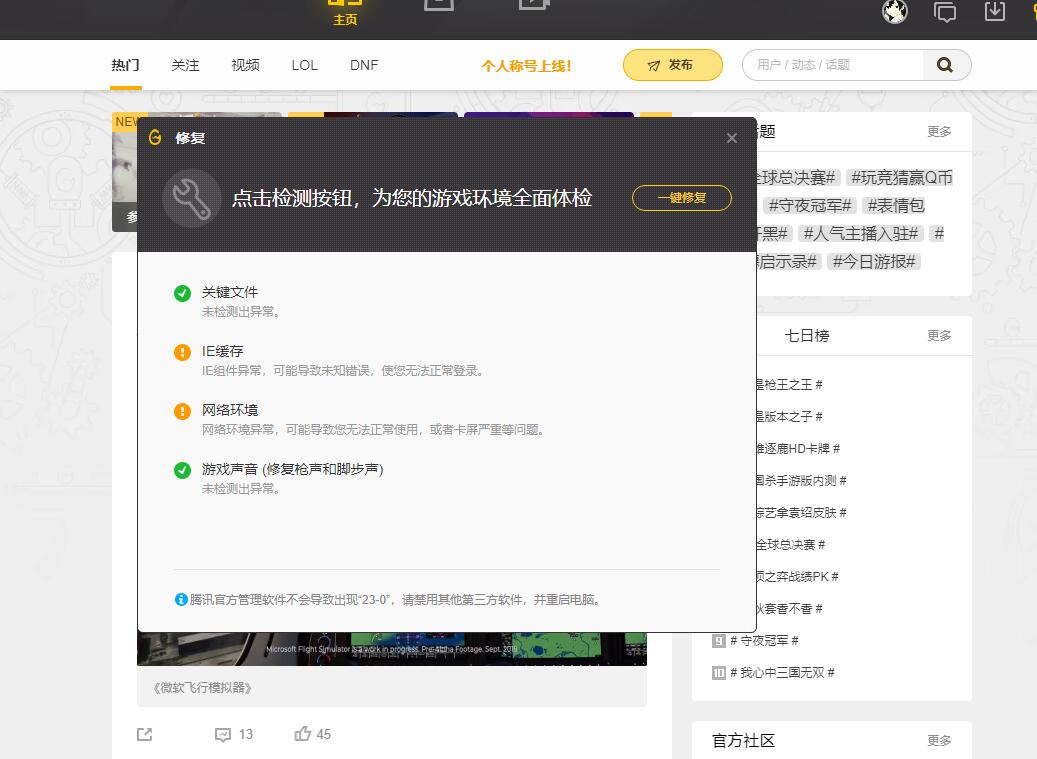Click the 主页 home icon
This screenshot has width=1037, height=759.
pos(344,7)
